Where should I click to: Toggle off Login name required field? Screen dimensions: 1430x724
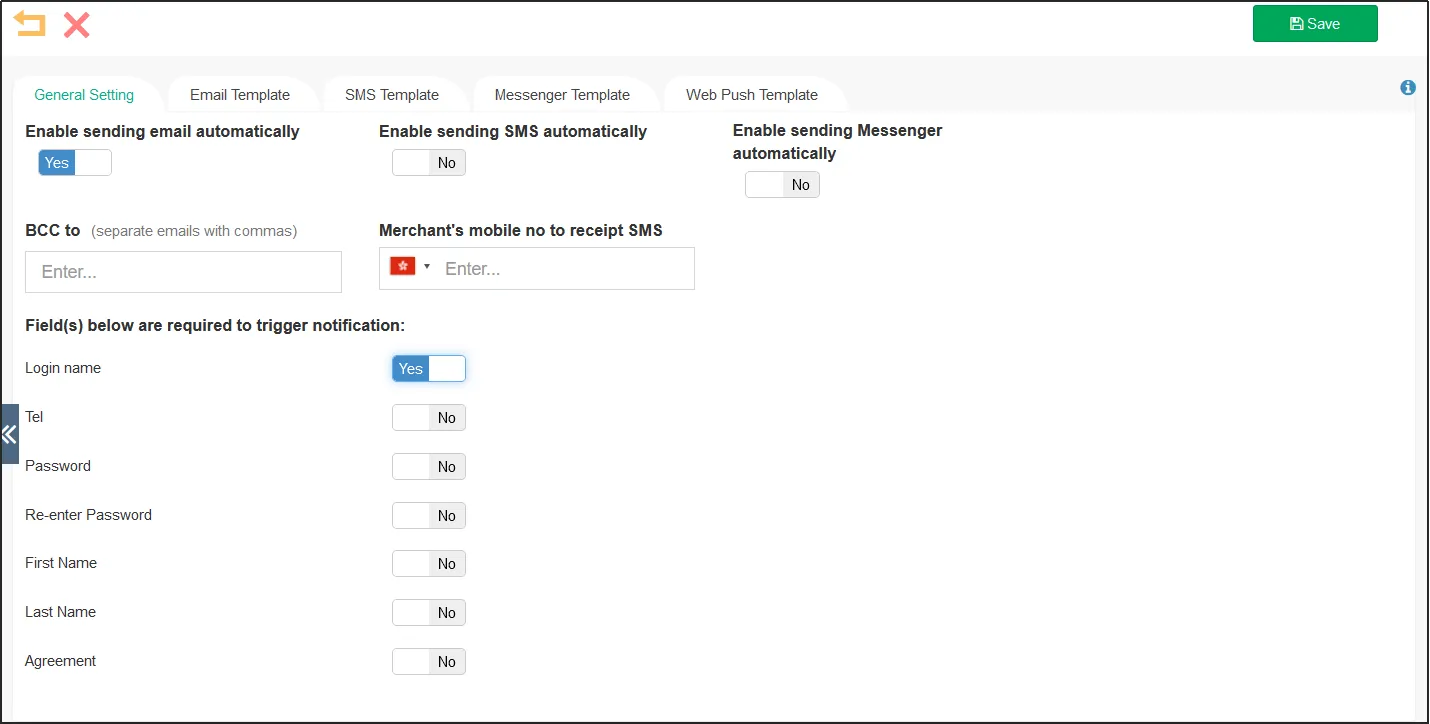429,369
